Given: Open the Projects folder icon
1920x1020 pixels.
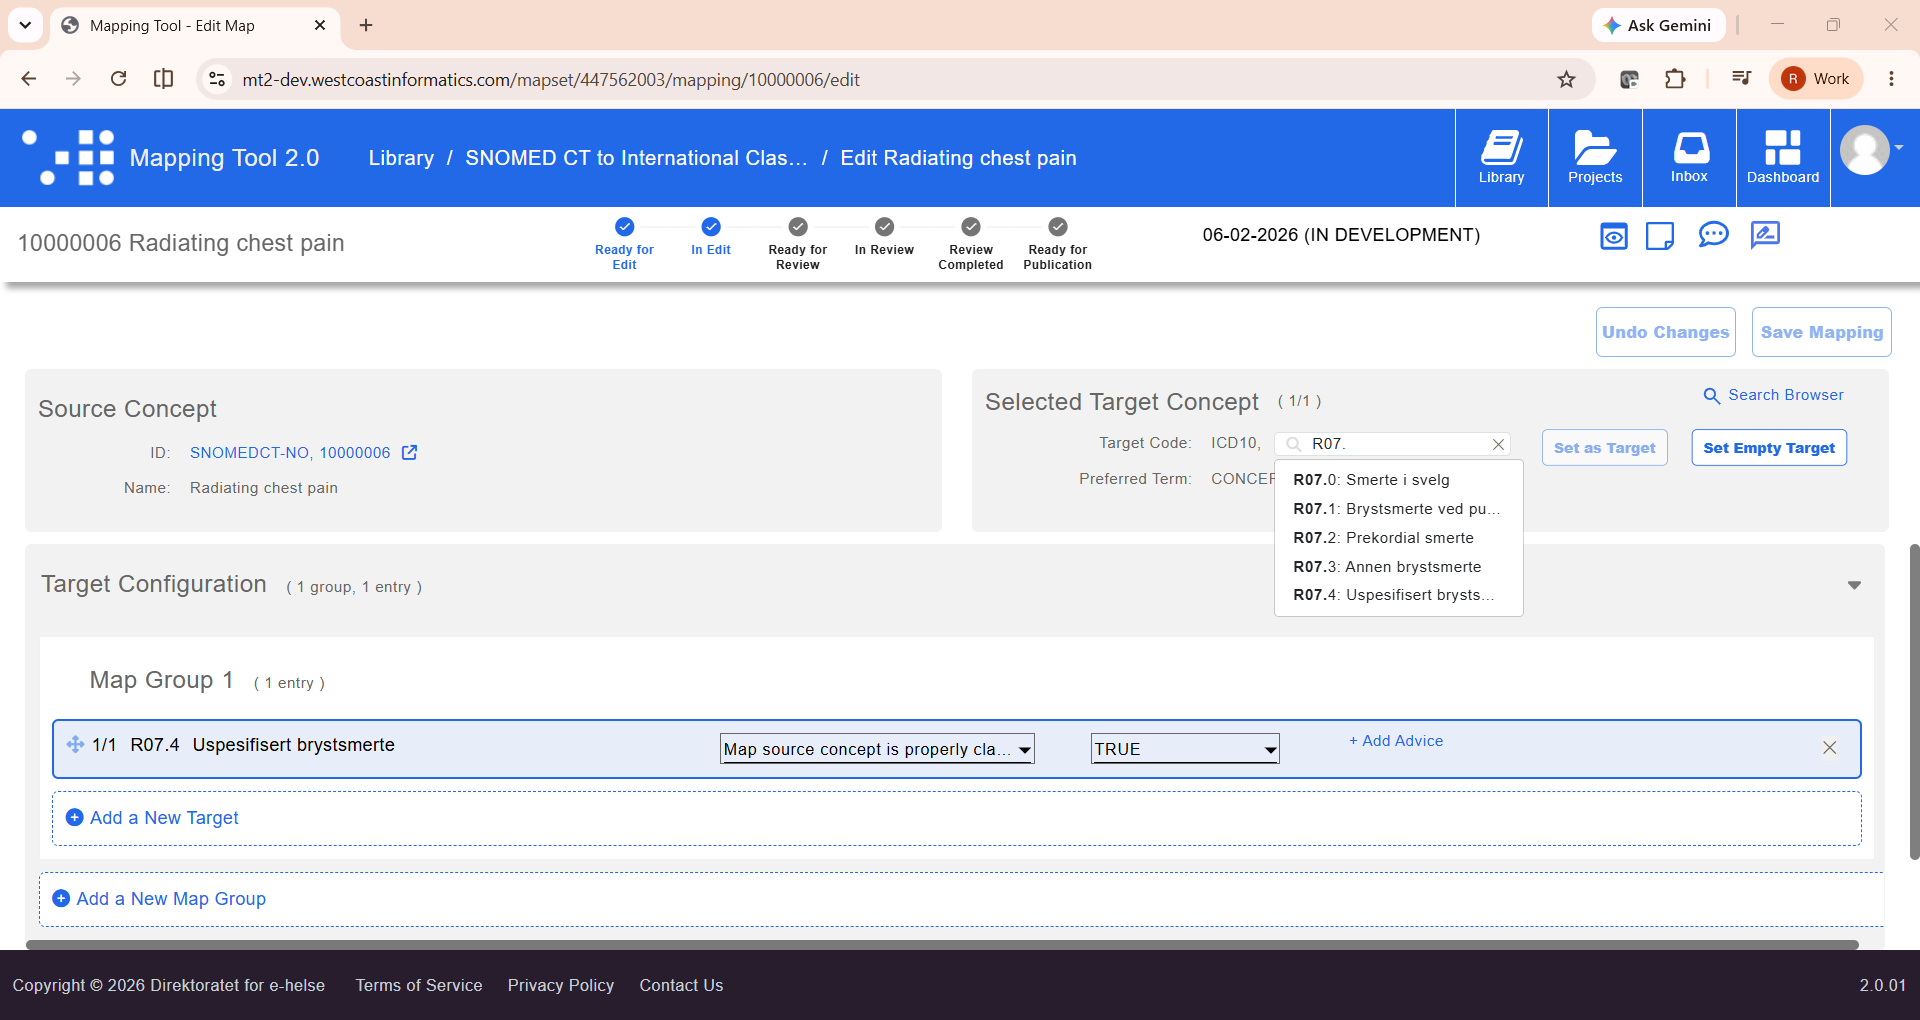Looking at the screenshot, I should coord(1595,158).
